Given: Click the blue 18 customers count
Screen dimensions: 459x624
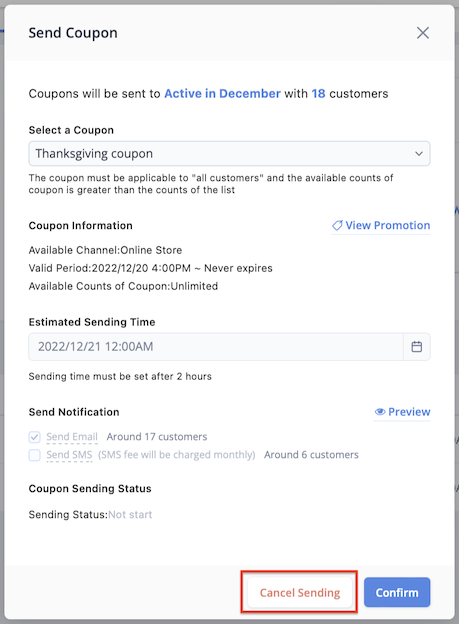Looking at the screenshot, I should pos(318,94).
